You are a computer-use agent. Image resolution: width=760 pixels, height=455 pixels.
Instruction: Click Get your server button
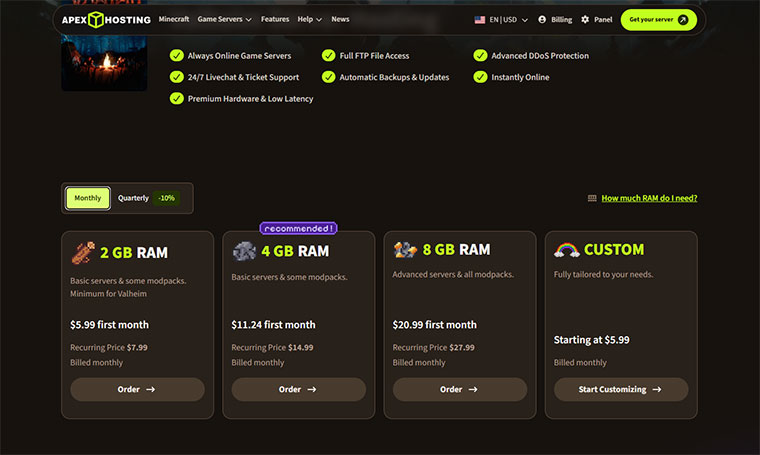659,20
